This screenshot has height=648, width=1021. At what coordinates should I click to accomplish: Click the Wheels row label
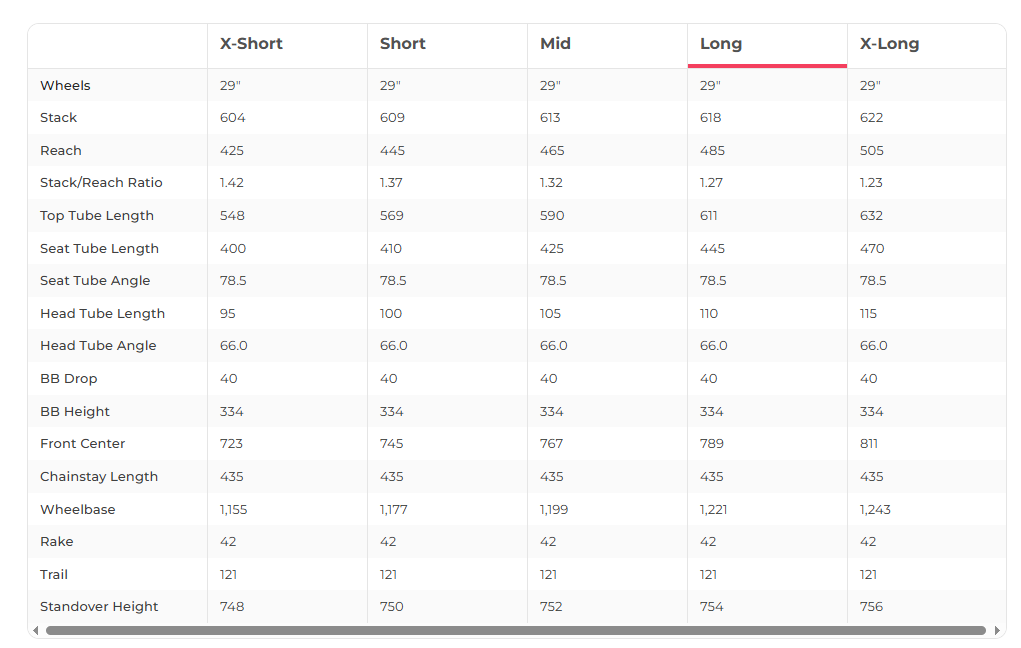click(x=65, y=85)
